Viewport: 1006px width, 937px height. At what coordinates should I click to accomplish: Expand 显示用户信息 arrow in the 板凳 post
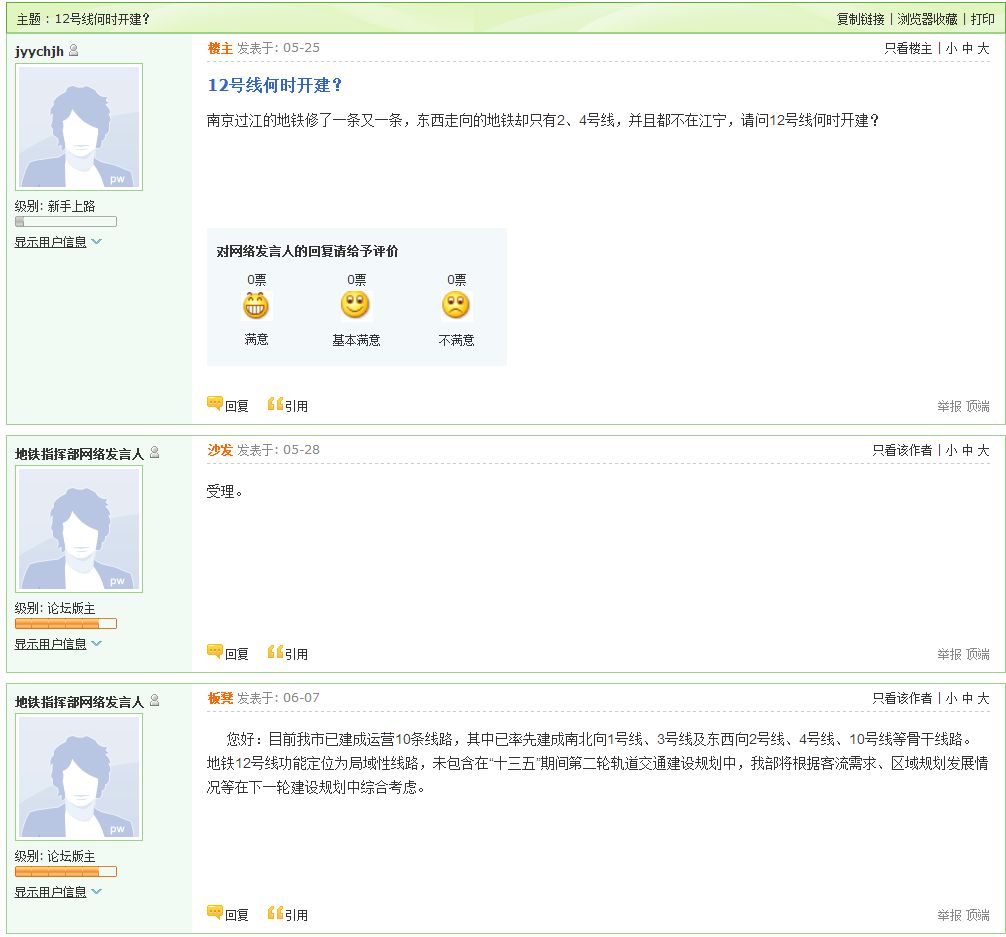pyautogui.click(x=96, y=891)
